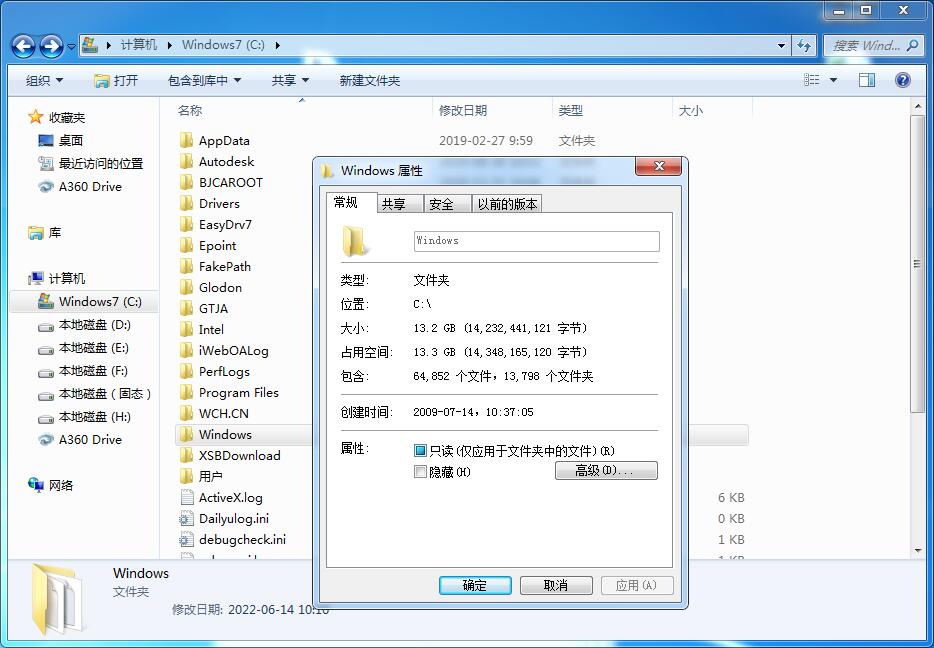Click the 确定 button
The height and width of the screenshot is (648, 934).
[x=475, y=585]
